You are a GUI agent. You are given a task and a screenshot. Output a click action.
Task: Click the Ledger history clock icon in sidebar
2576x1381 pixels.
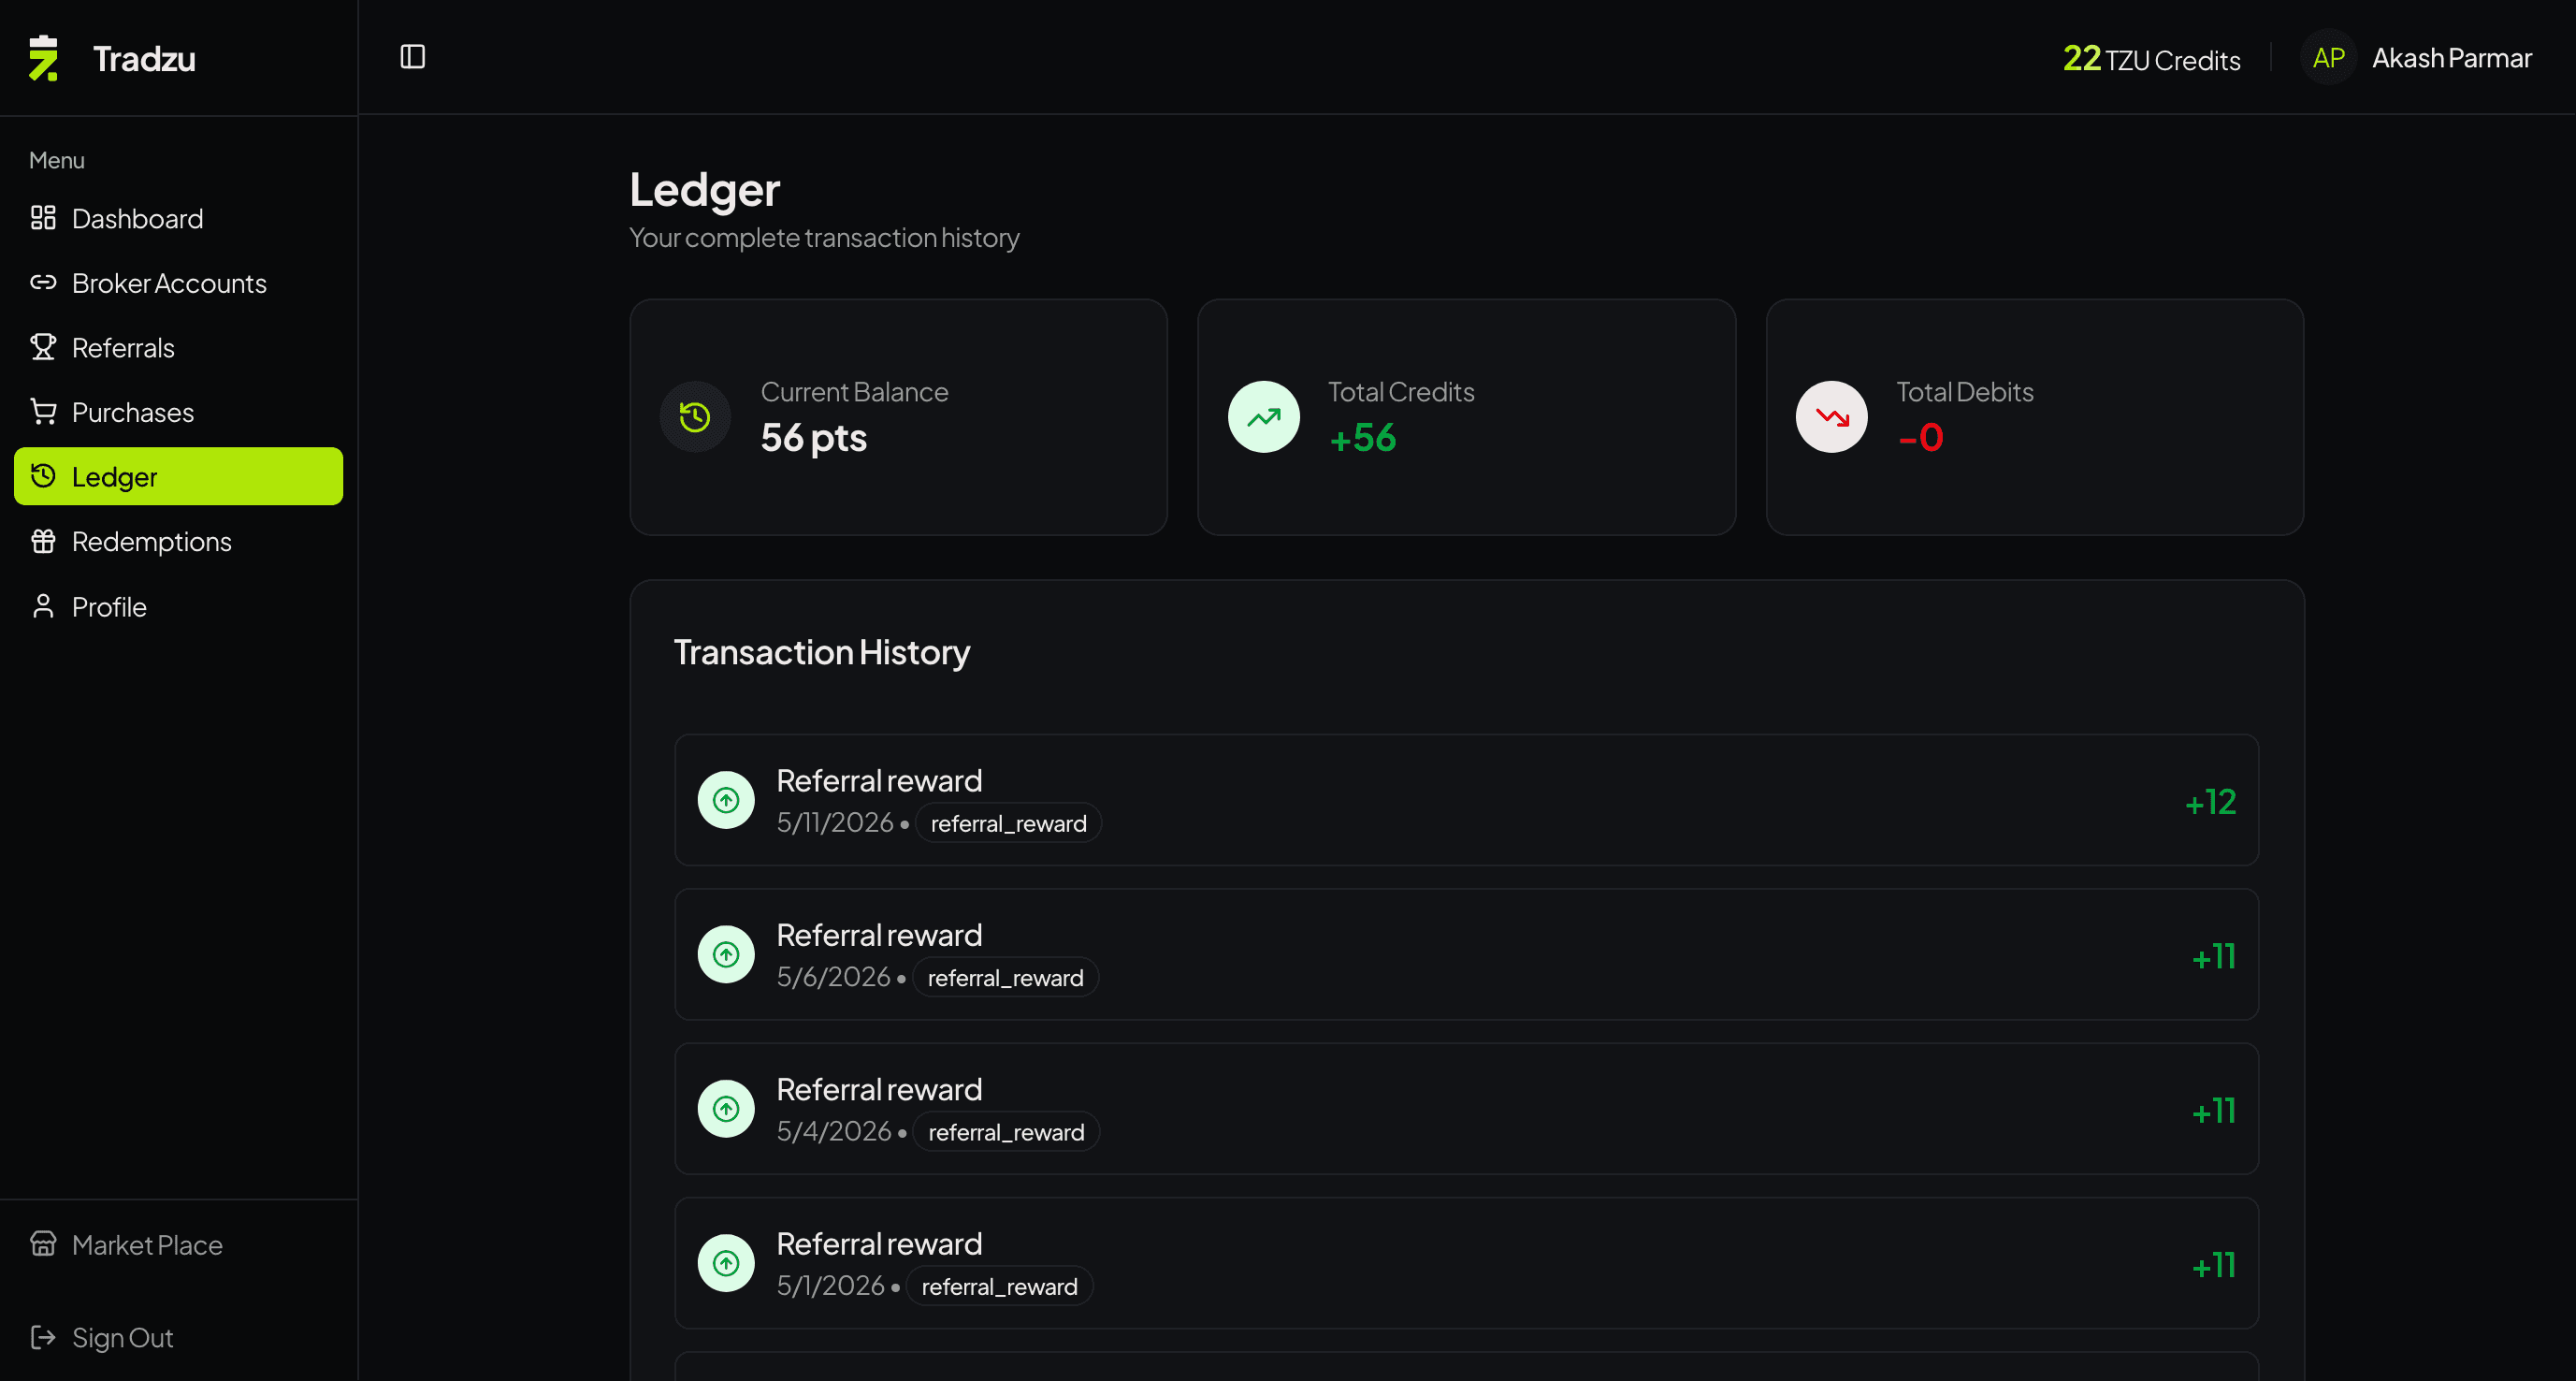click(x=43, y=476)
